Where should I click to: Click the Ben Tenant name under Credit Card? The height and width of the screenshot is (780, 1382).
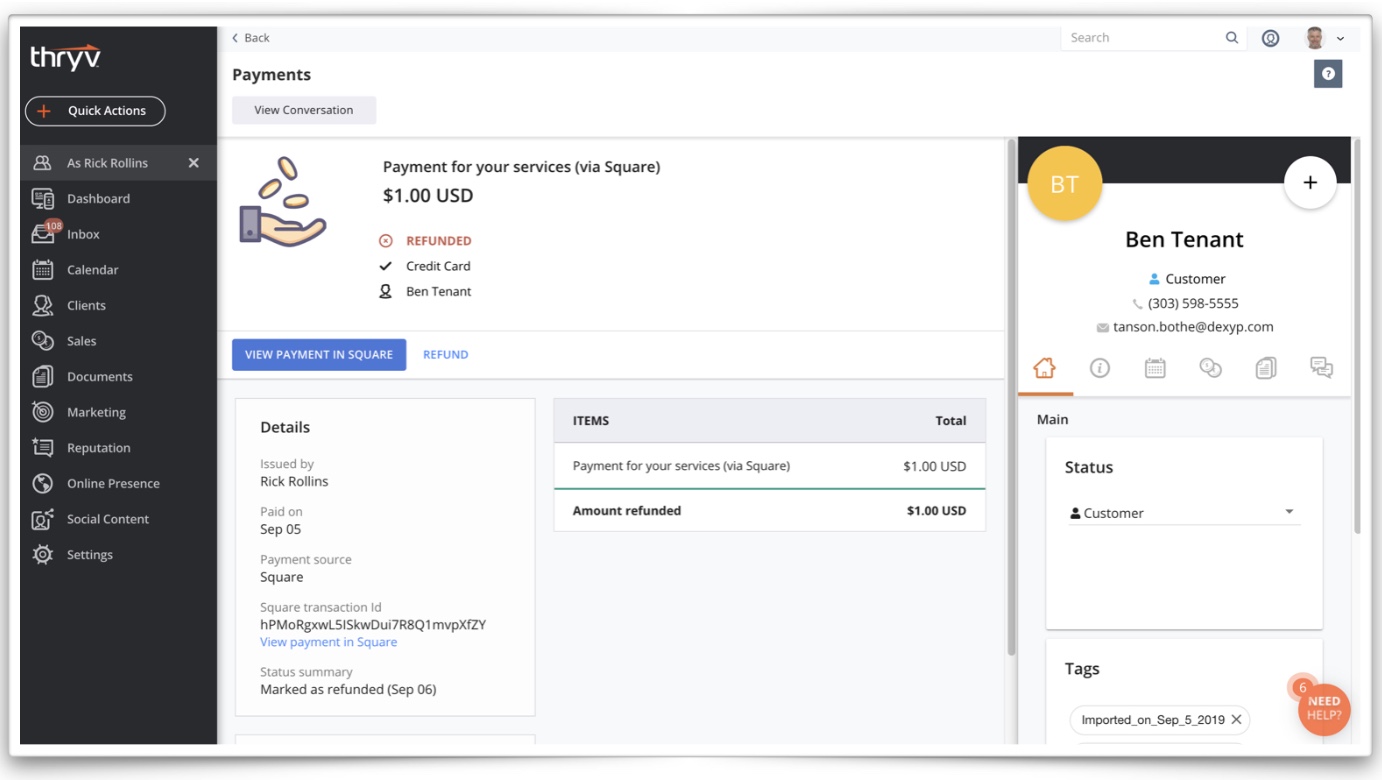(438, 292)
